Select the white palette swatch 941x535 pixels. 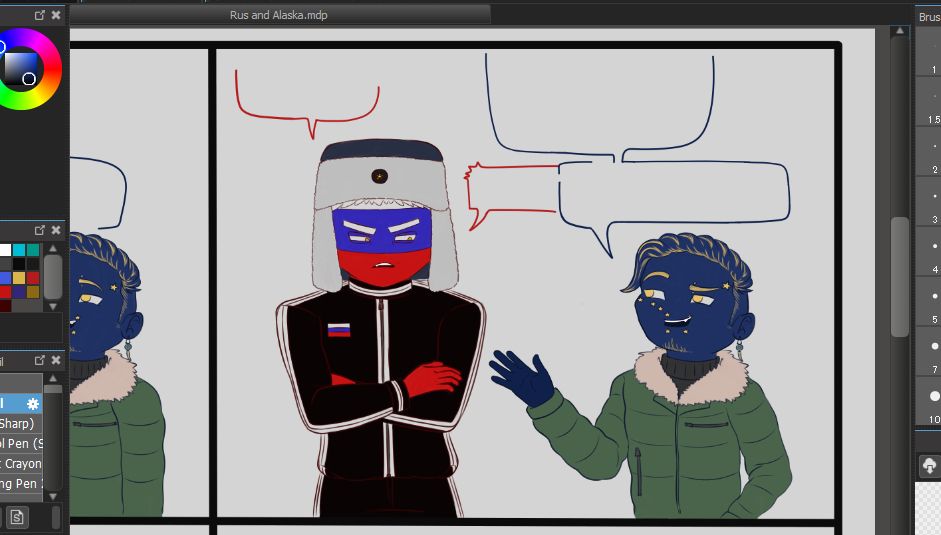[5, 250]
